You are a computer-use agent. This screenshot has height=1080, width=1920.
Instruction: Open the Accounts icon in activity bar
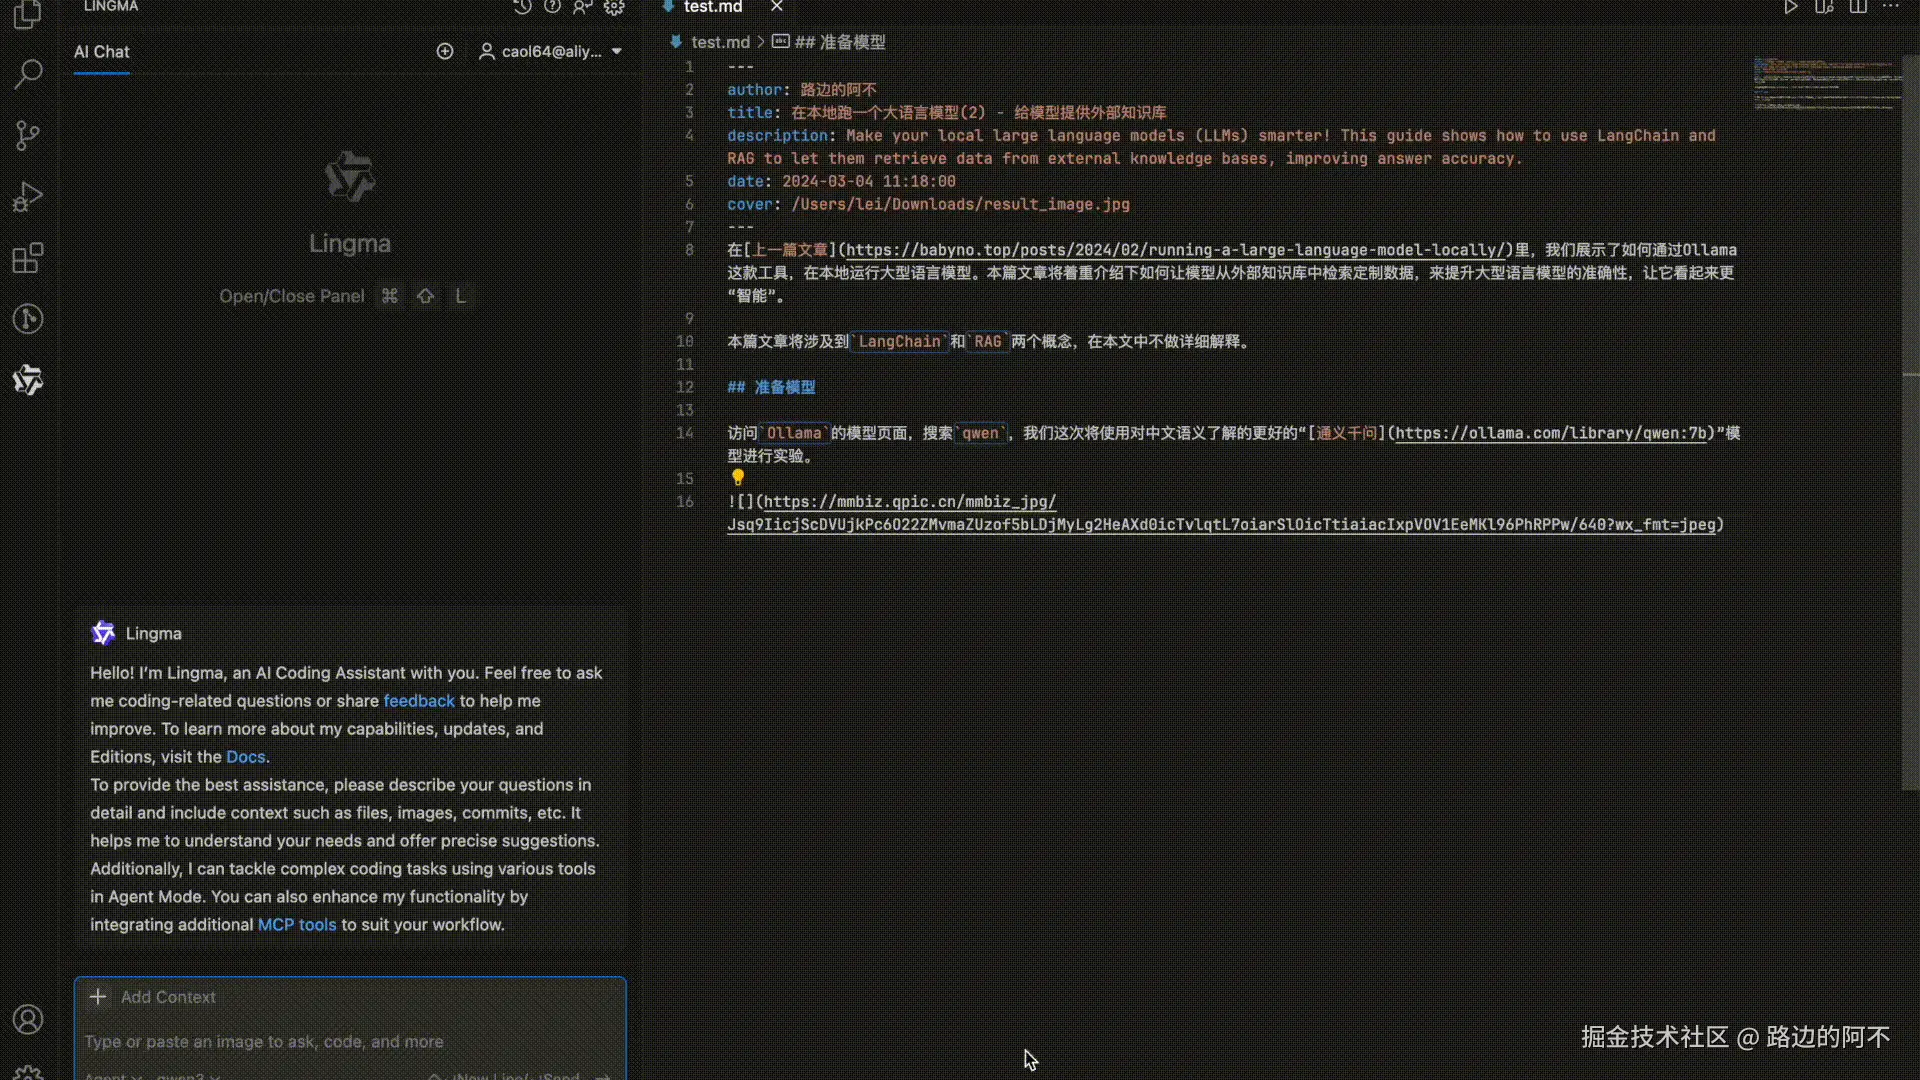(x=28, y=1019)
